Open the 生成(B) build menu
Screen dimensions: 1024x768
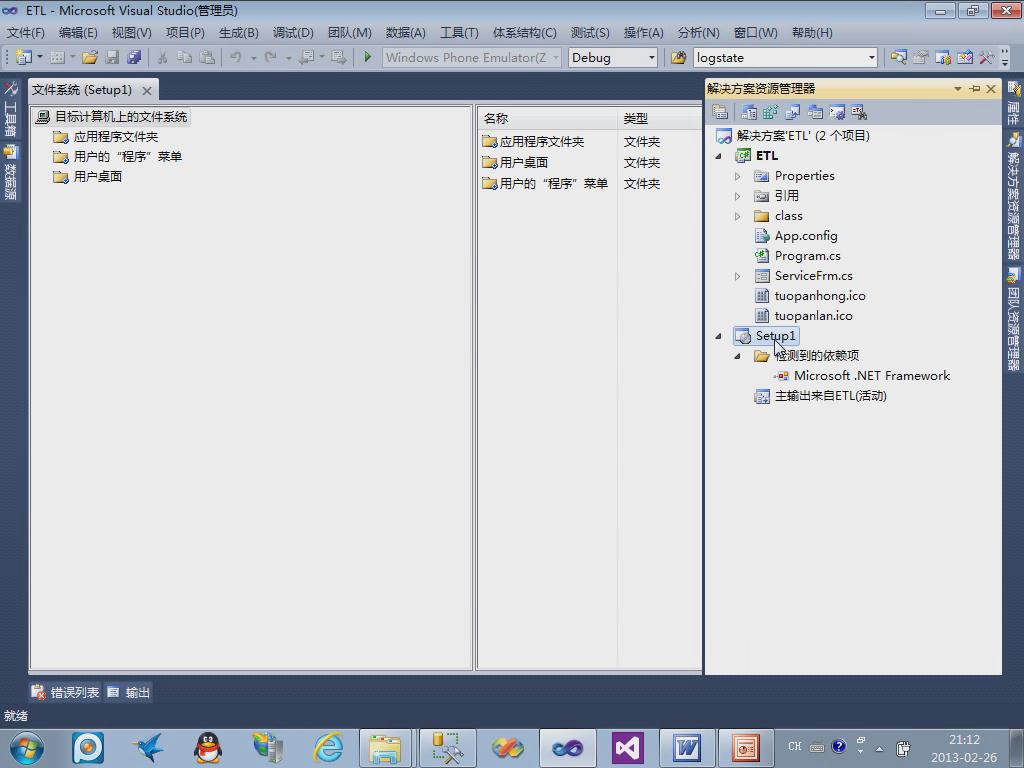coord(238,33)
